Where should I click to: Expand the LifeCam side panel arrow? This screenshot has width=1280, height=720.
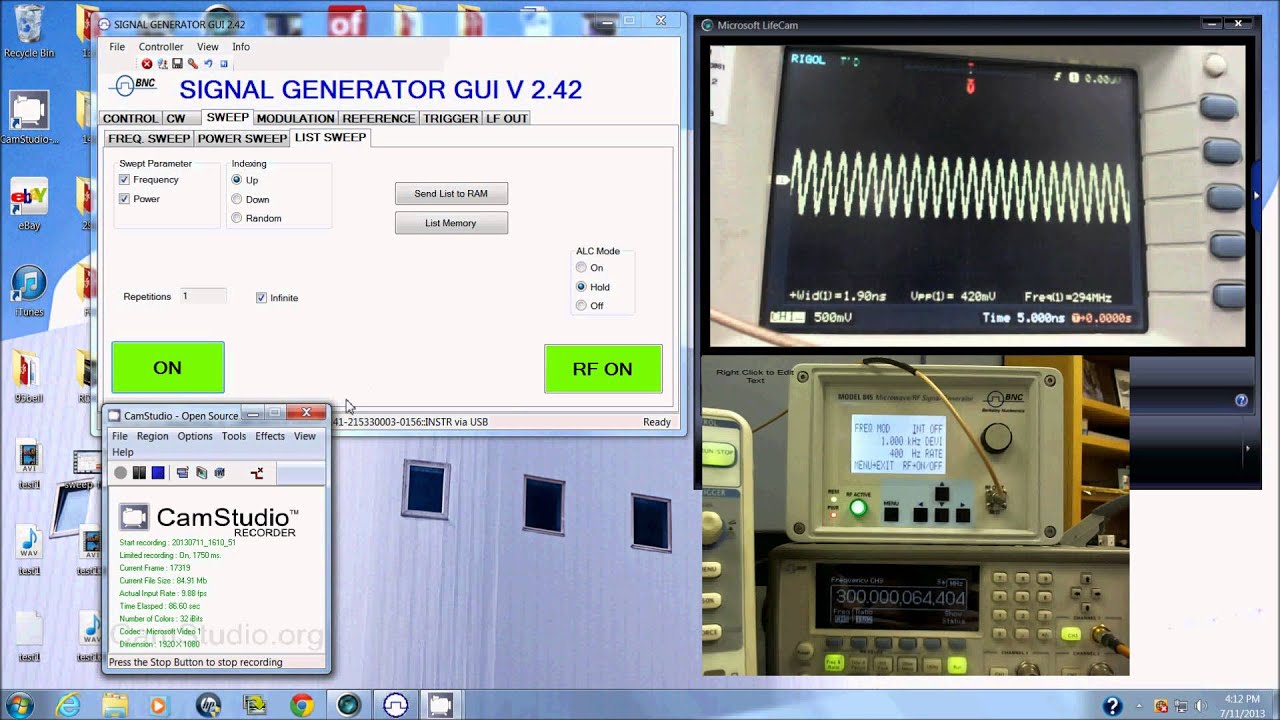[x=1257, y=196]
